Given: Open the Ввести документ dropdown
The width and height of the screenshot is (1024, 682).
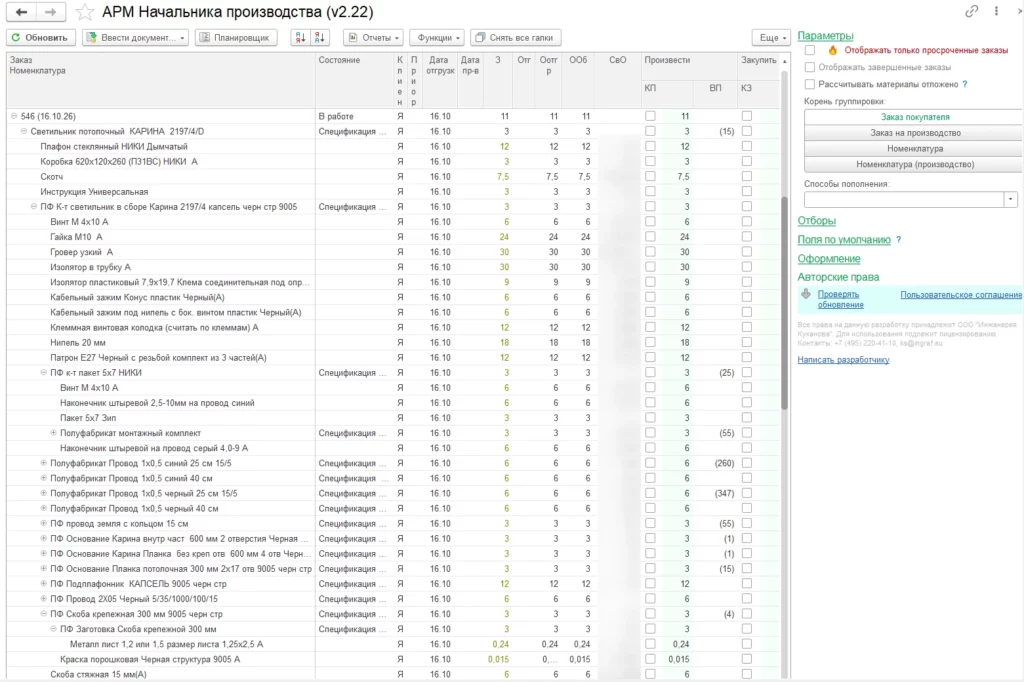Looking at the screenshot, I should (136, 38).
